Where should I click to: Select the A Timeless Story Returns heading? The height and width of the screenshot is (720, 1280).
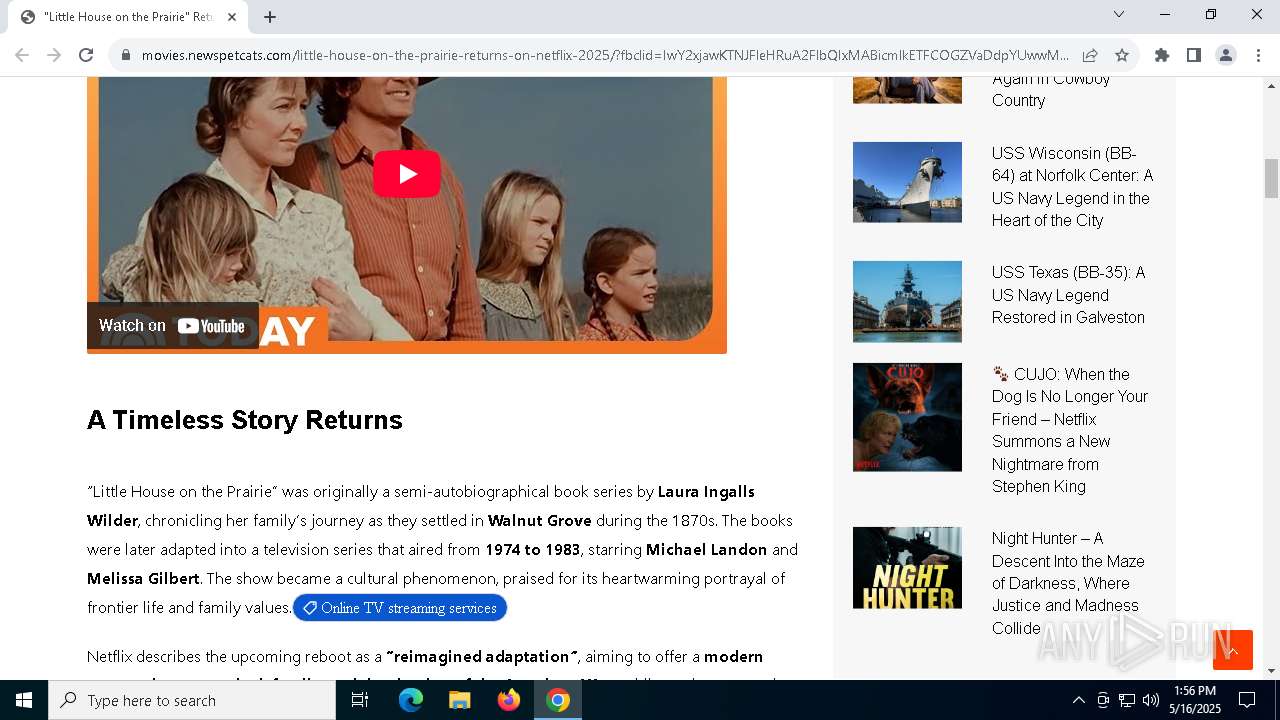click(245, 420)
